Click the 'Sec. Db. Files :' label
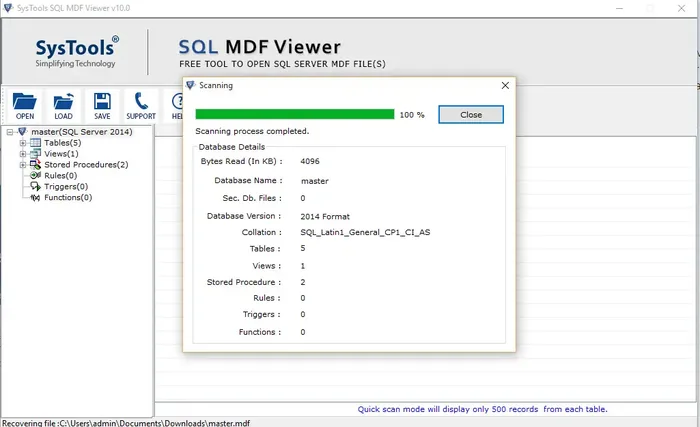700x427 pixels. pos(252,198)
